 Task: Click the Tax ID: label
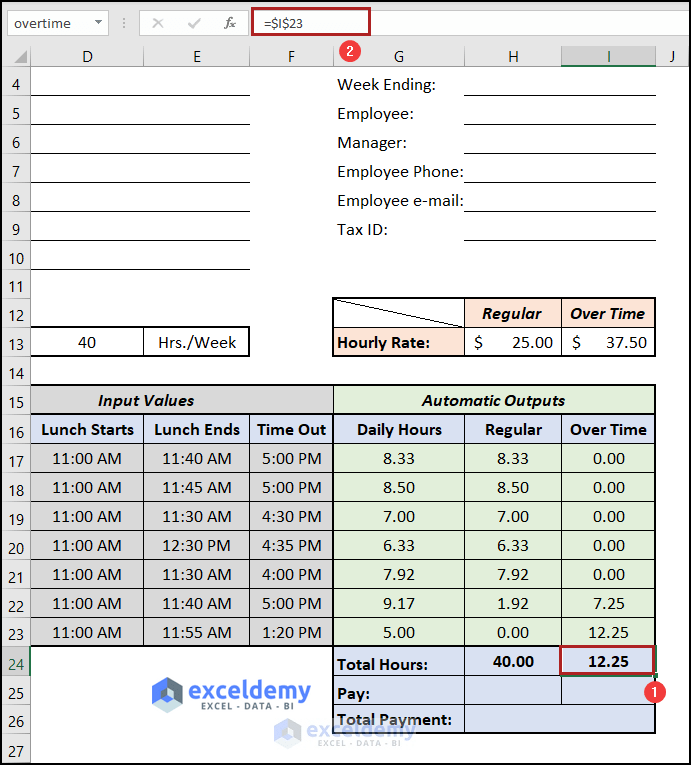[362, 229]
